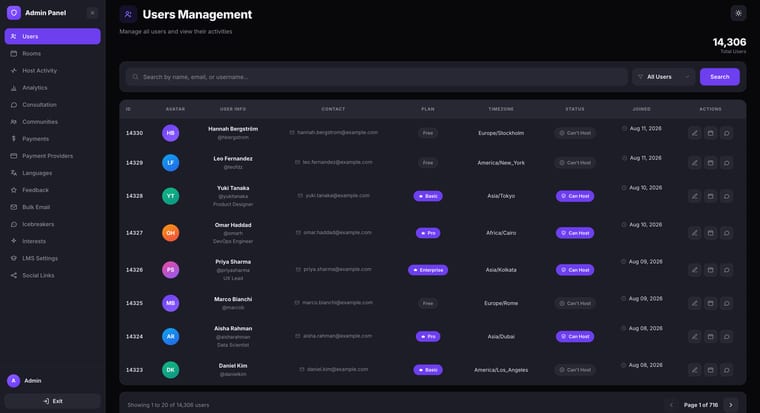The image size is (760, 413).
Task: Toggle the light/dark theme icon
Action: [738, 13]
